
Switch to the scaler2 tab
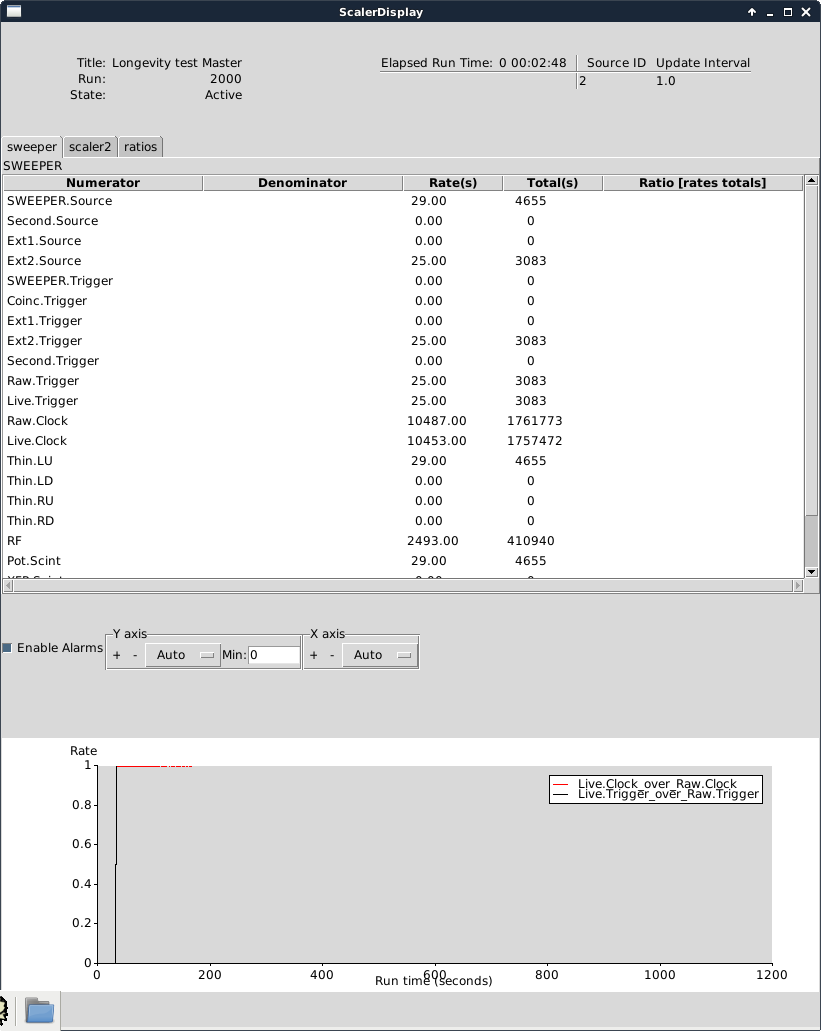pyautogui.click(x=90, y=147)
